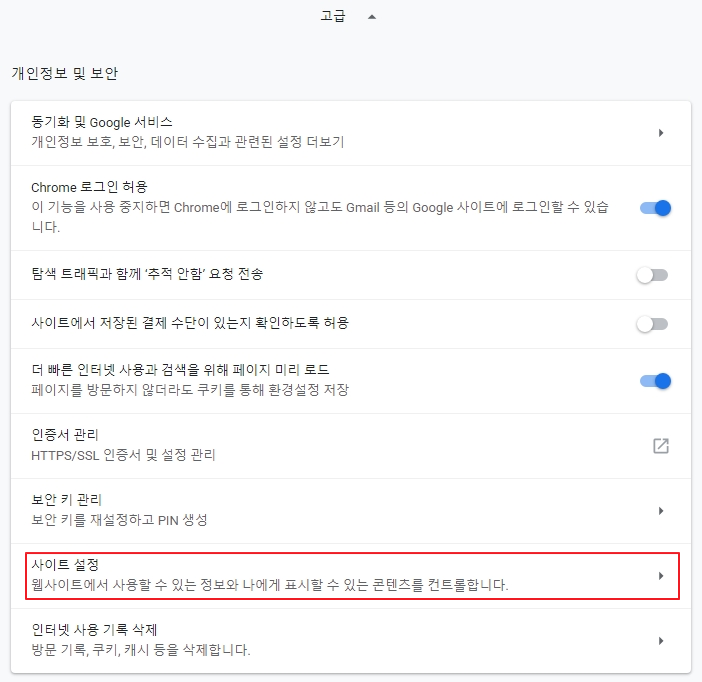Click 방문 기록, 쿠키, 캐시 등을 삭제합니다 description

pyautogui.click(x=141, y=650)
